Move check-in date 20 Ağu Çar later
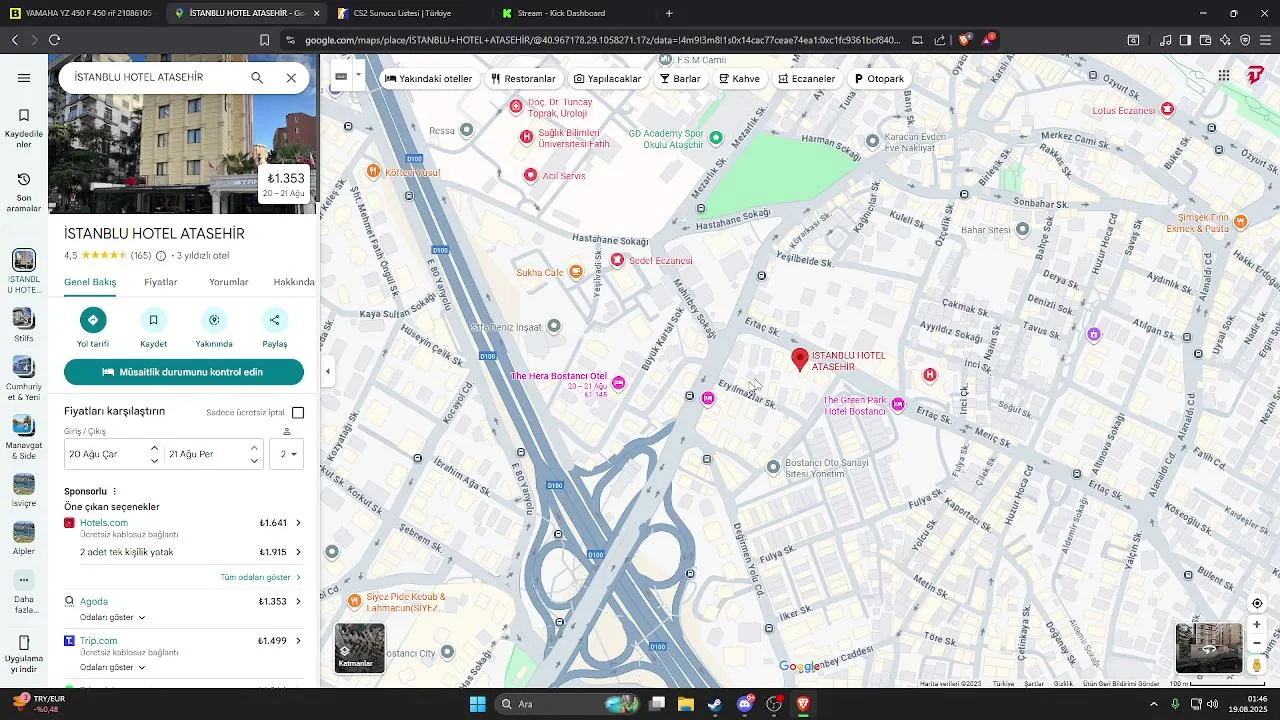This screenshot has width=1280, height=720. (x=154, y=448)
